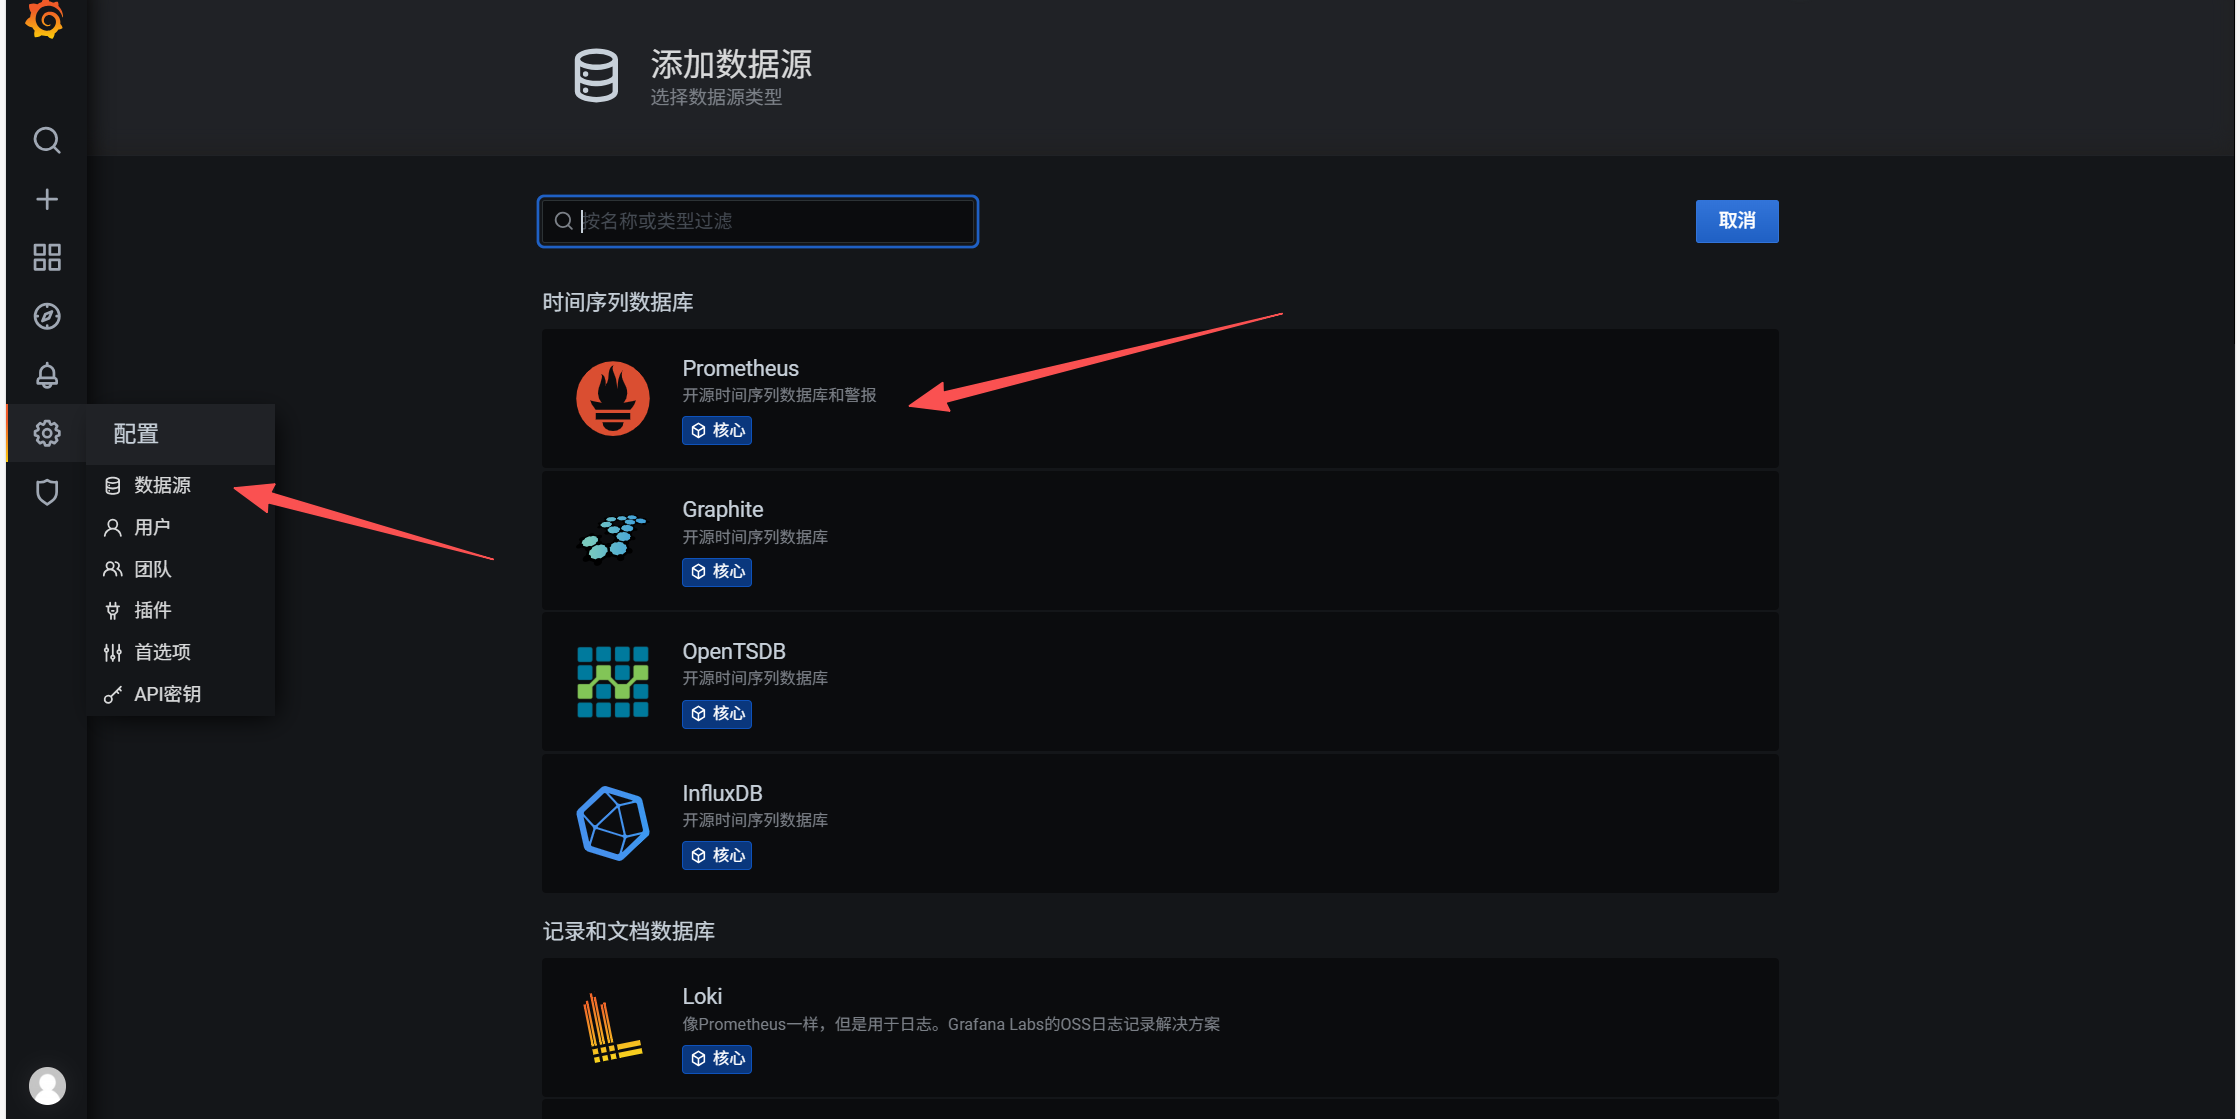Select the InfluxDB data source
Screen dimensions: 2240x1119
[1159, 823]
